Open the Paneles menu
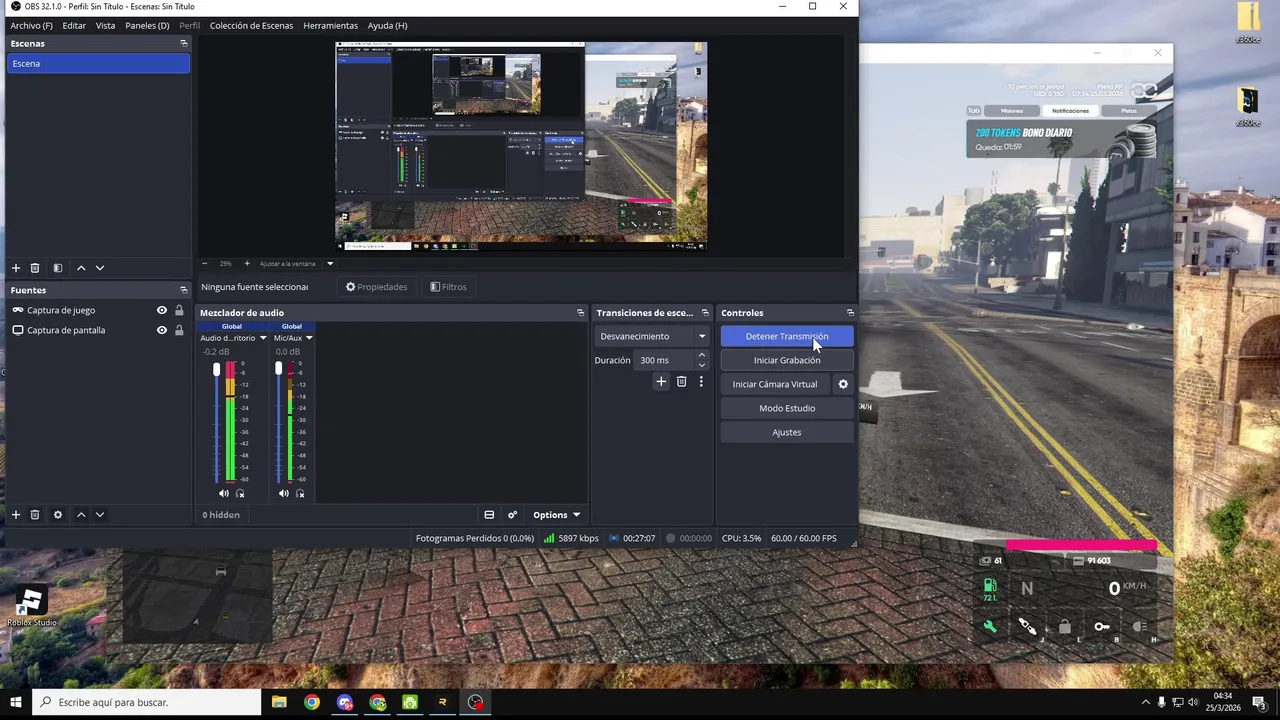 pos(147,25)
